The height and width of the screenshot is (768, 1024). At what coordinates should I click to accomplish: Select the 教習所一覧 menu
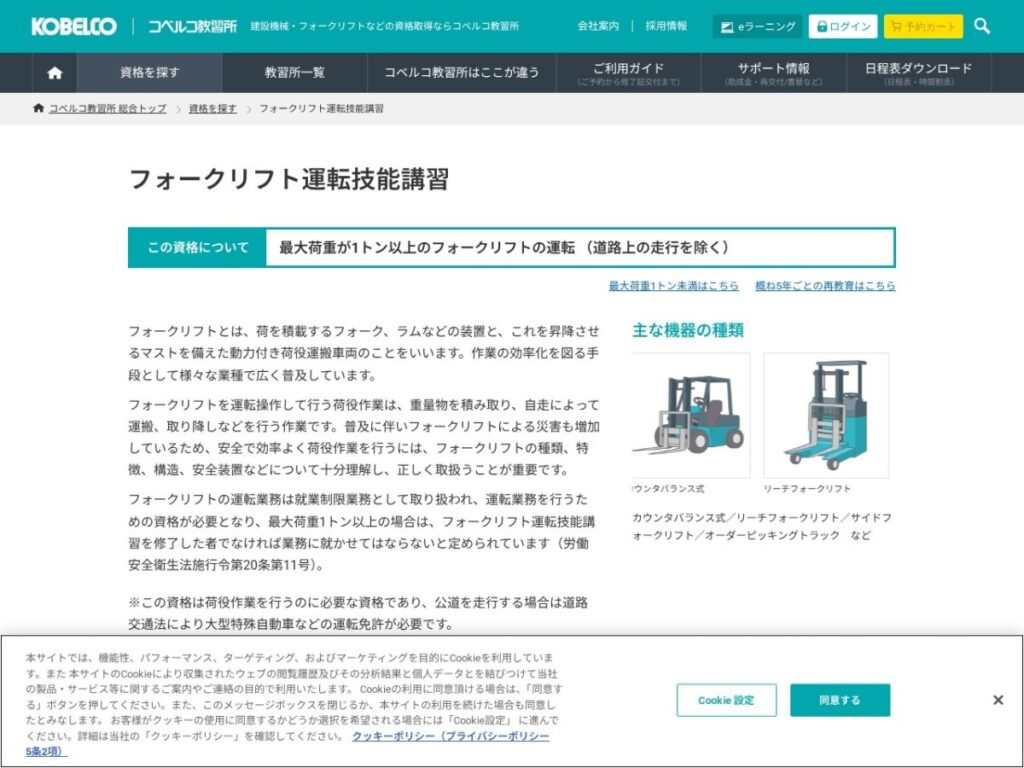tap(295, 72)
